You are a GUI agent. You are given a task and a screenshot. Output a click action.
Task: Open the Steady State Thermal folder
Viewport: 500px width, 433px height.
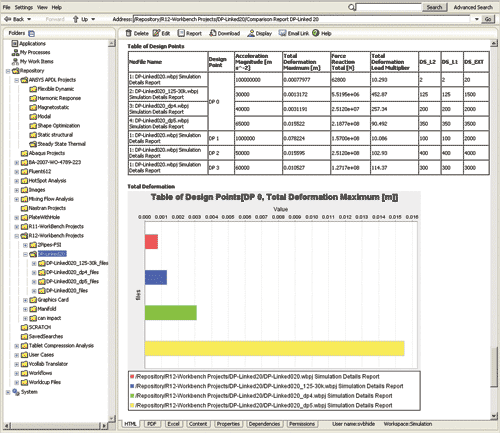[x=57, y=144]
